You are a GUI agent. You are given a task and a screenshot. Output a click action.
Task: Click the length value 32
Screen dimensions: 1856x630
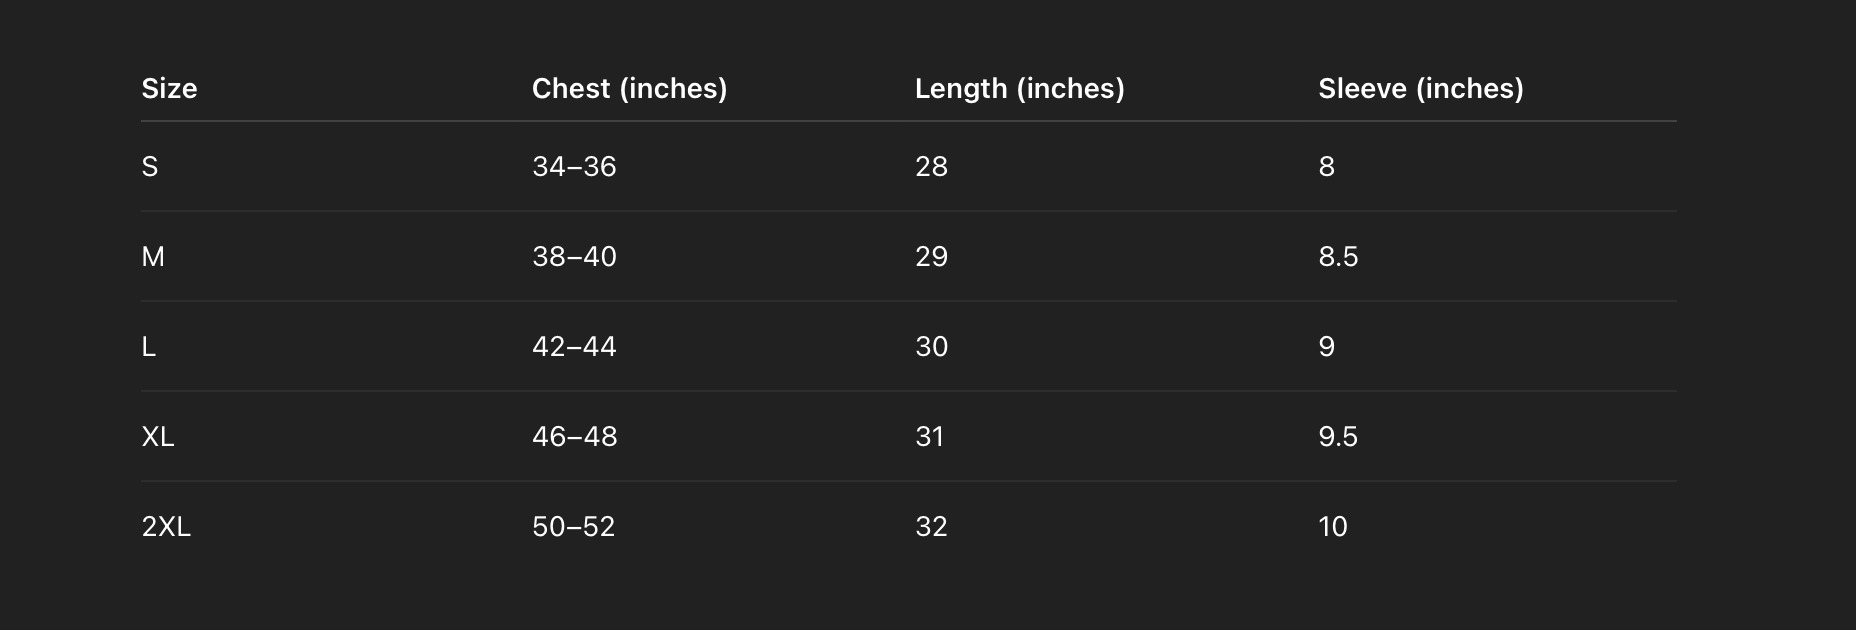(x=931, y=526)
